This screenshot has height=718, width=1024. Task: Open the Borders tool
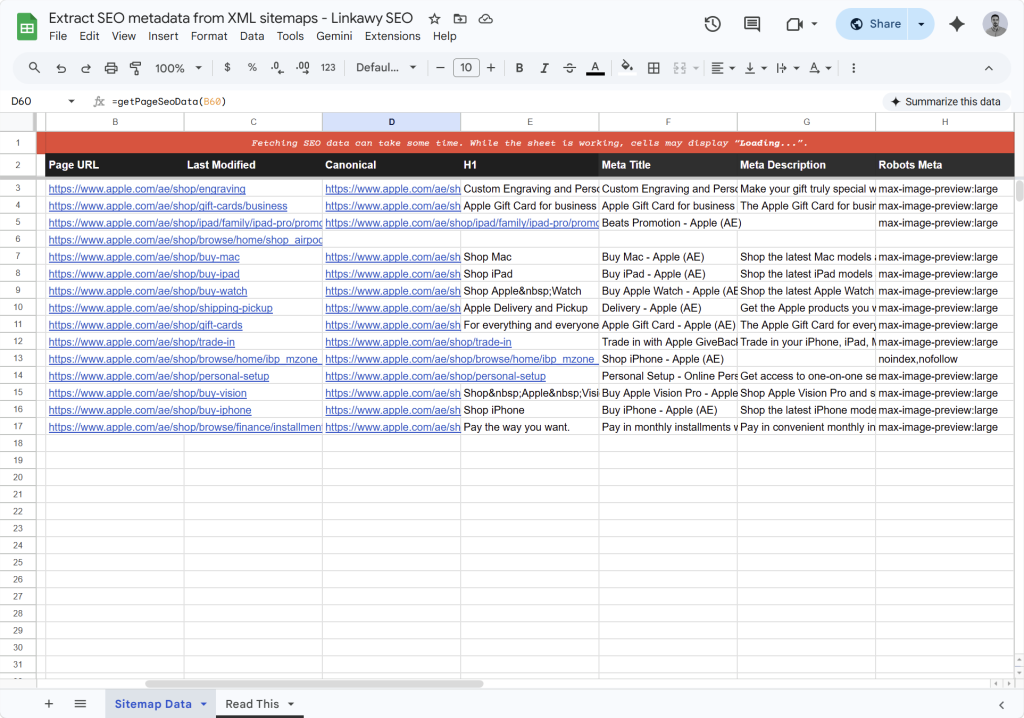pyautogui.click(x=654, y=68)
